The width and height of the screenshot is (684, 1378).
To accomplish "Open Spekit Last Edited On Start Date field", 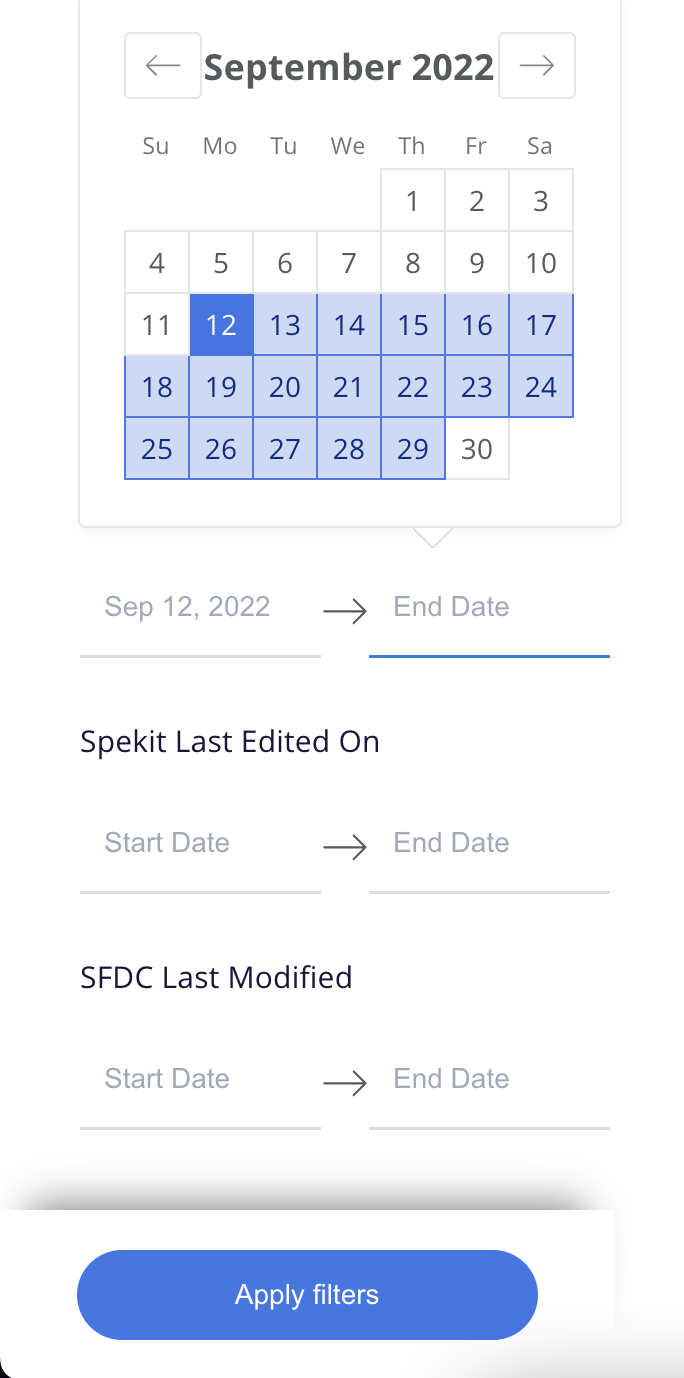I will [x=200, y=843].
